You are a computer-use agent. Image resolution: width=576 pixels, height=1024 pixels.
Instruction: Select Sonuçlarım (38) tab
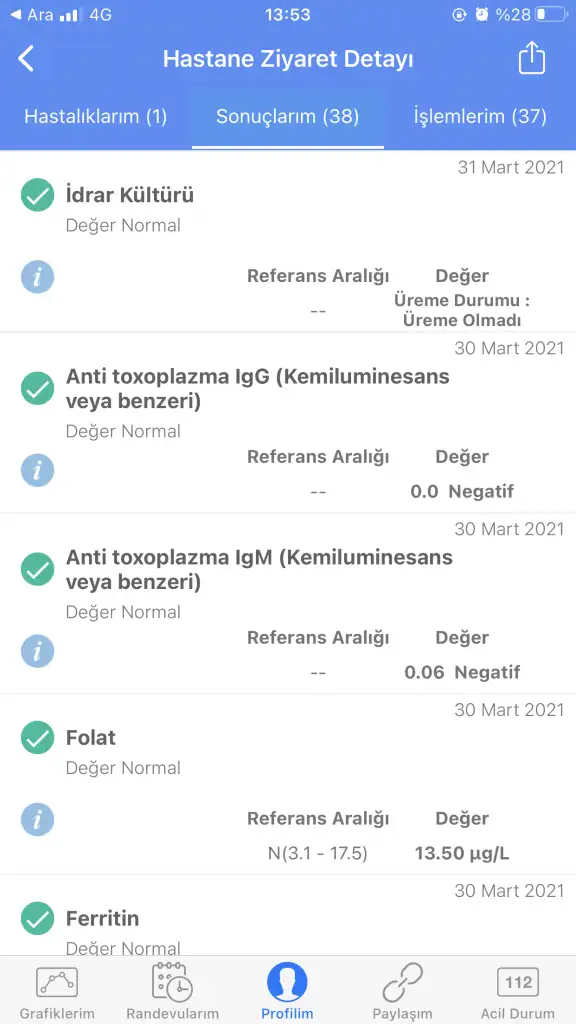click(x=288, y=117)
